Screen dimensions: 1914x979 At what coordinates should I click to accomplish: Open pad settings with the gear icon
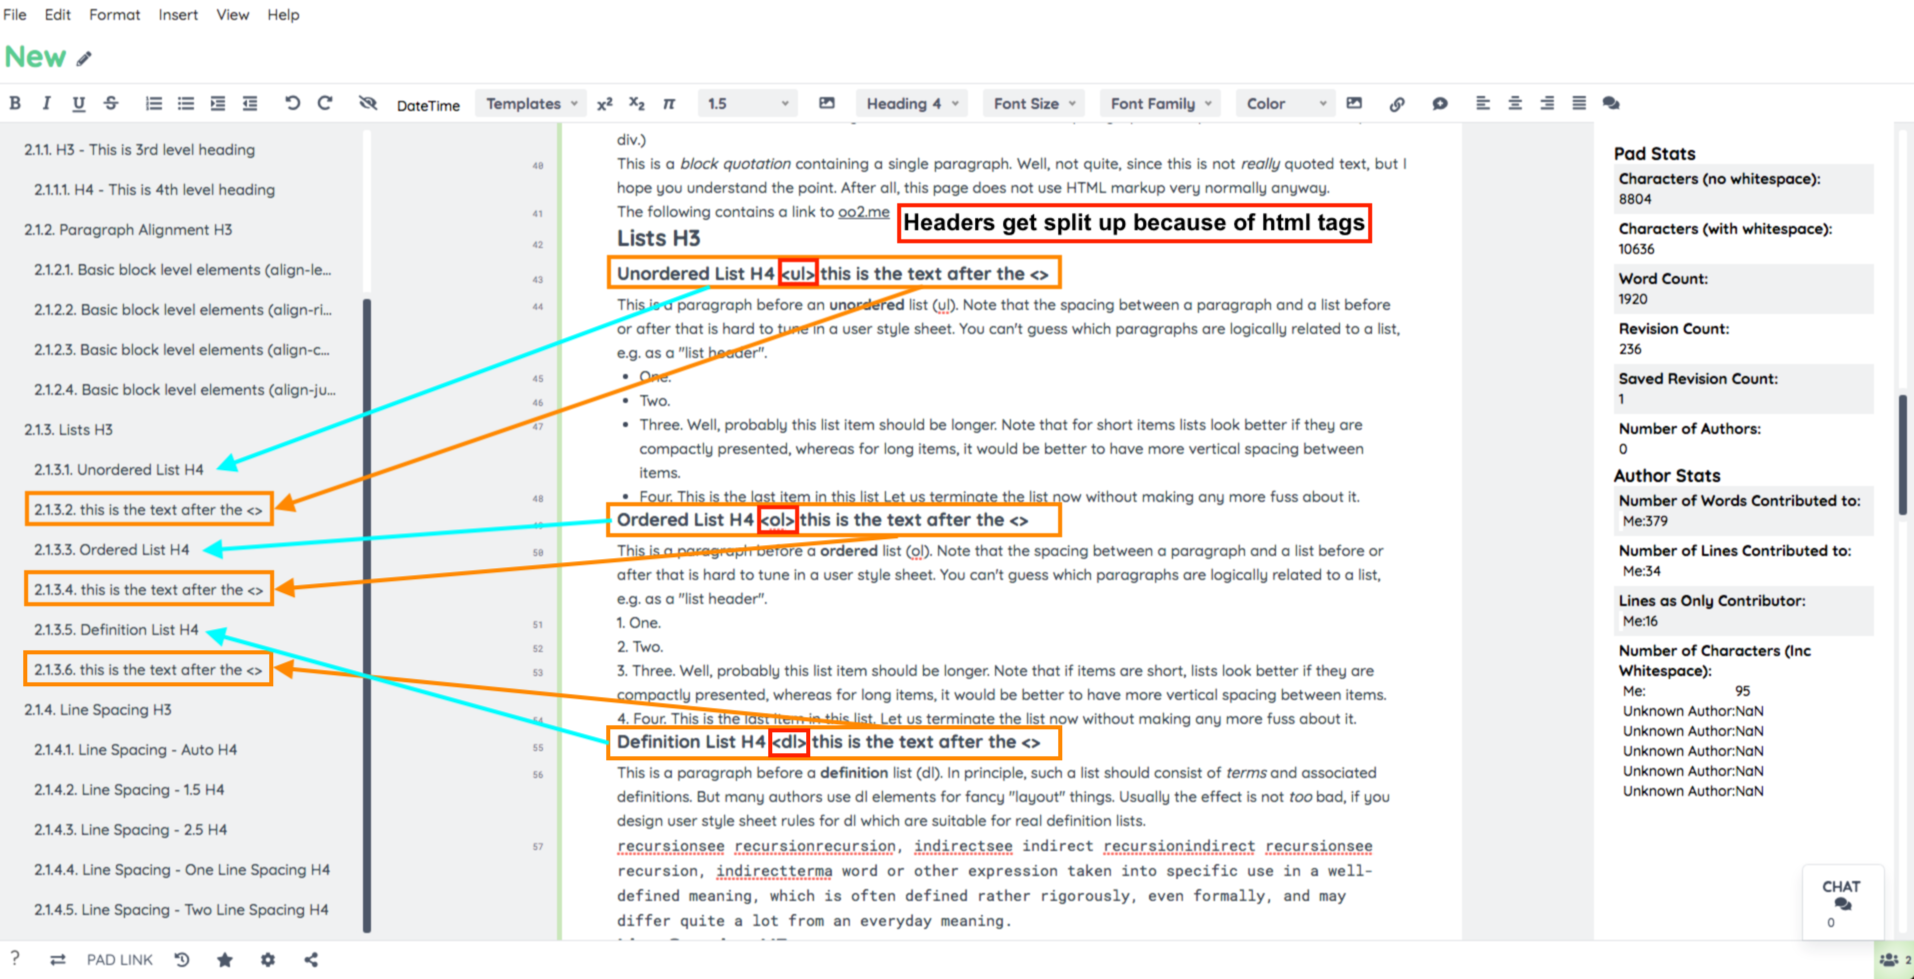[266, 959]
